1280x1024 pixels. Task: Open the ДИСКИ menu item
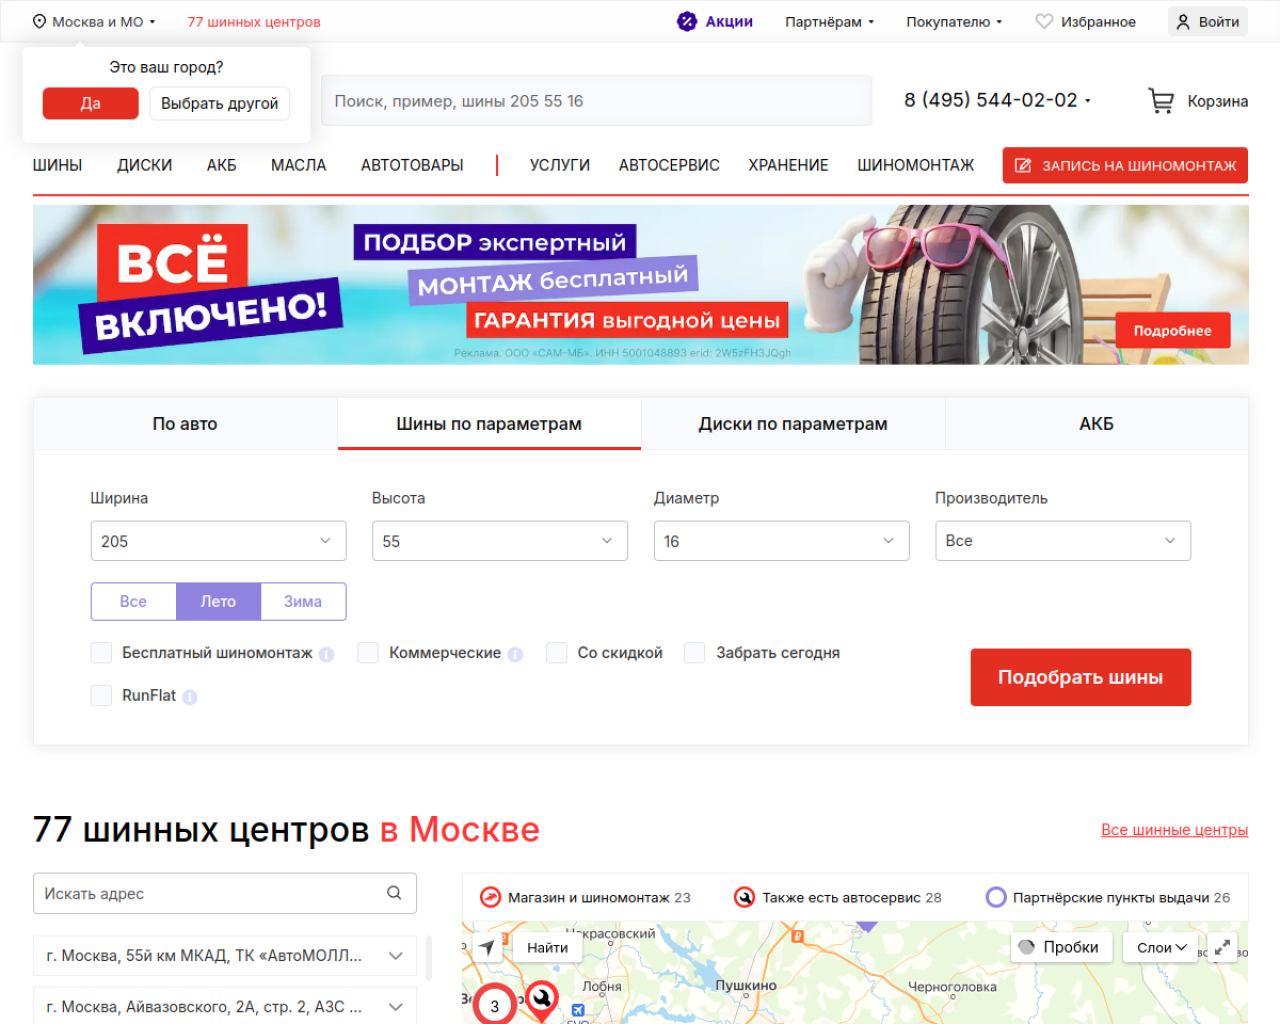(145, 165)
